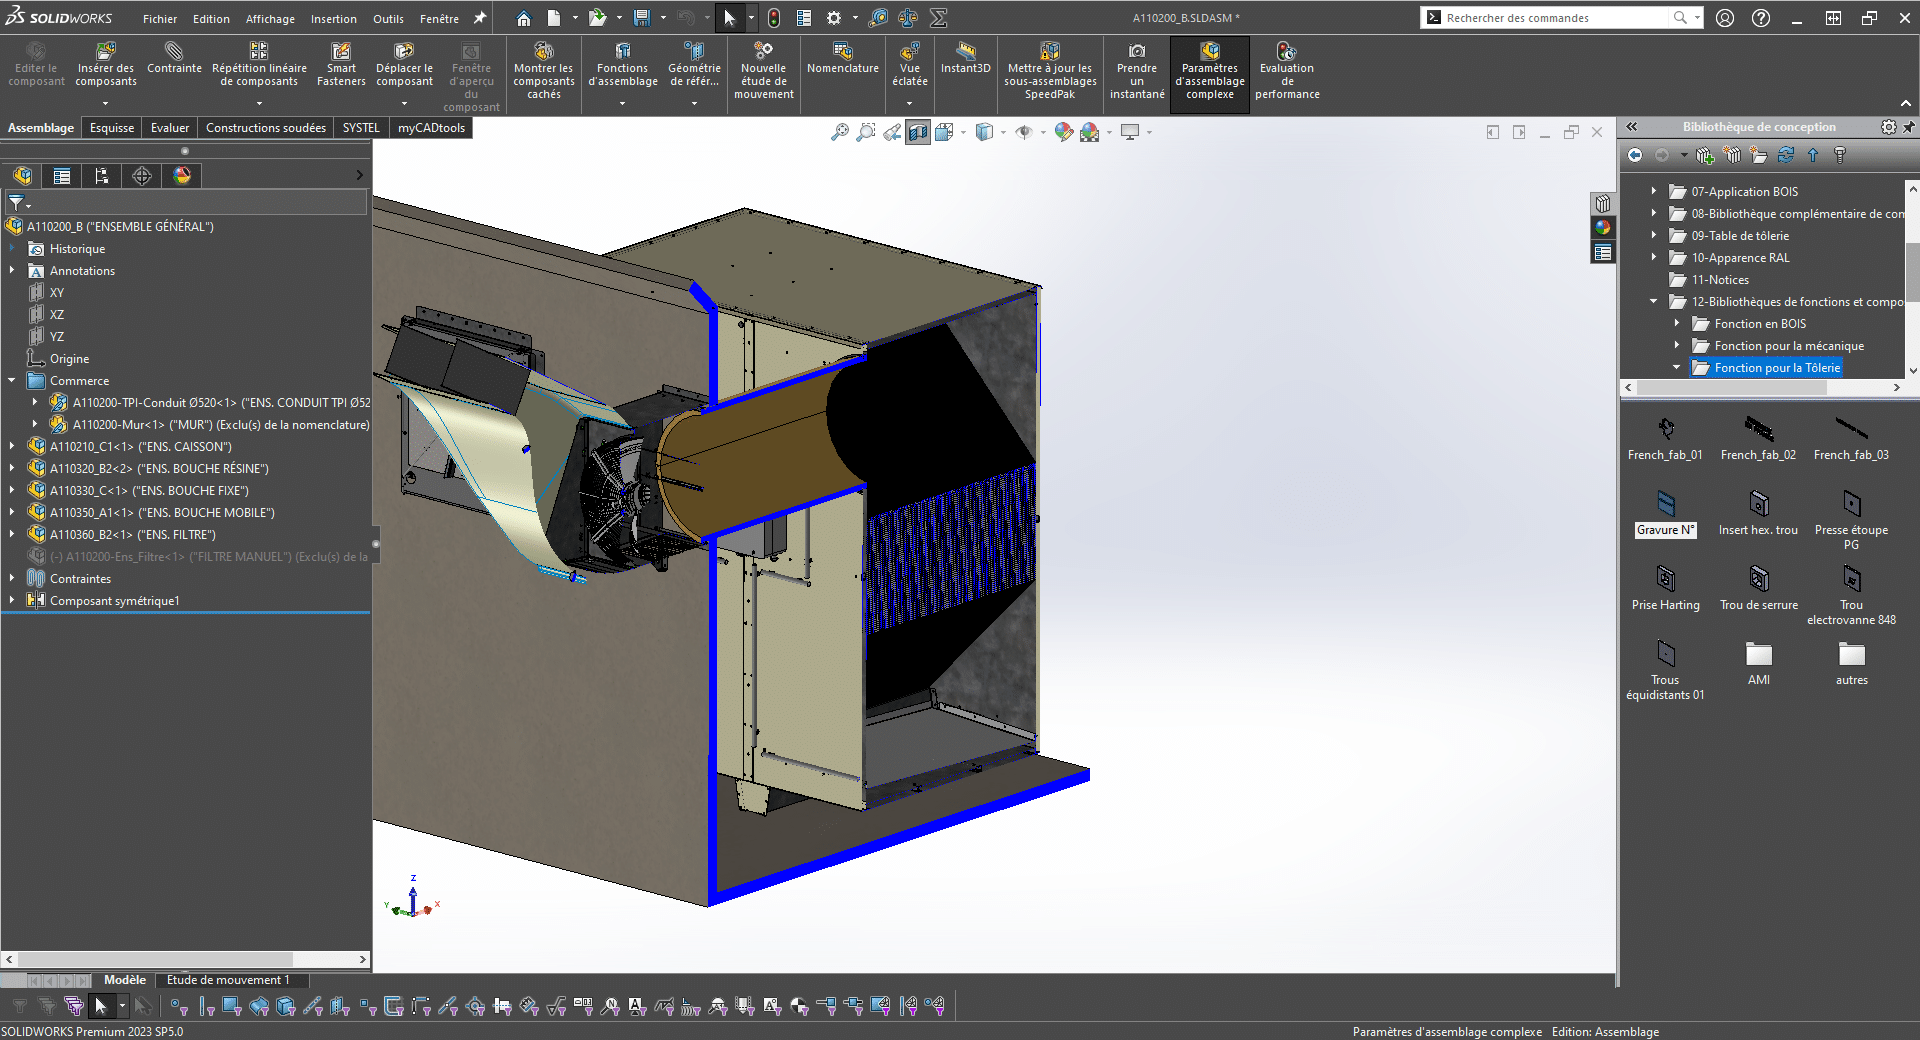Expand the Annotations tree node
Image resolution: width=1920 pixels, height=1040 pixels.
pos(12,270)
